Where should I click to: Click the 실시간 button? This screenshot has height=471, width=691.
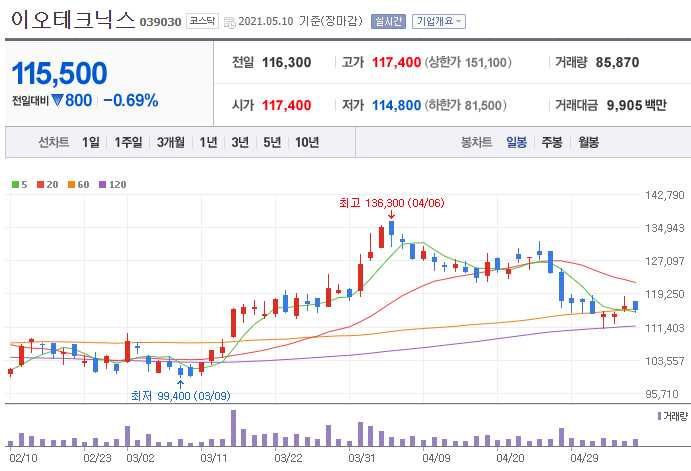point(388,21)
